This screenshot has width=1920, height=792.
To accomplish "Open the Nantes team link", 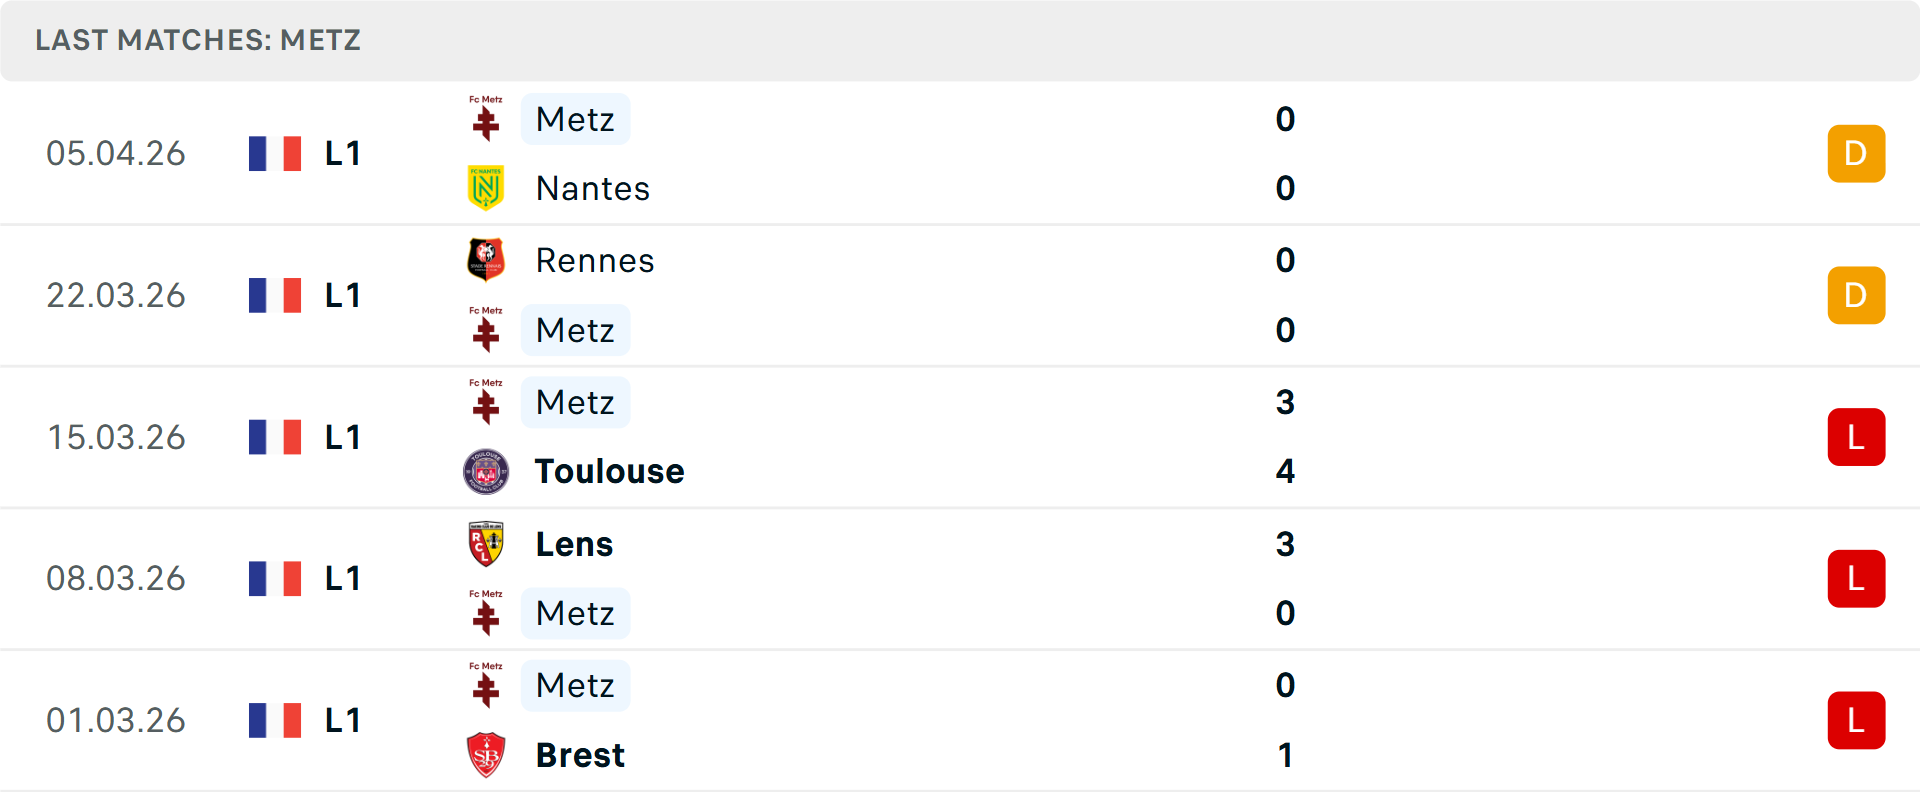I will click(593, 188).
